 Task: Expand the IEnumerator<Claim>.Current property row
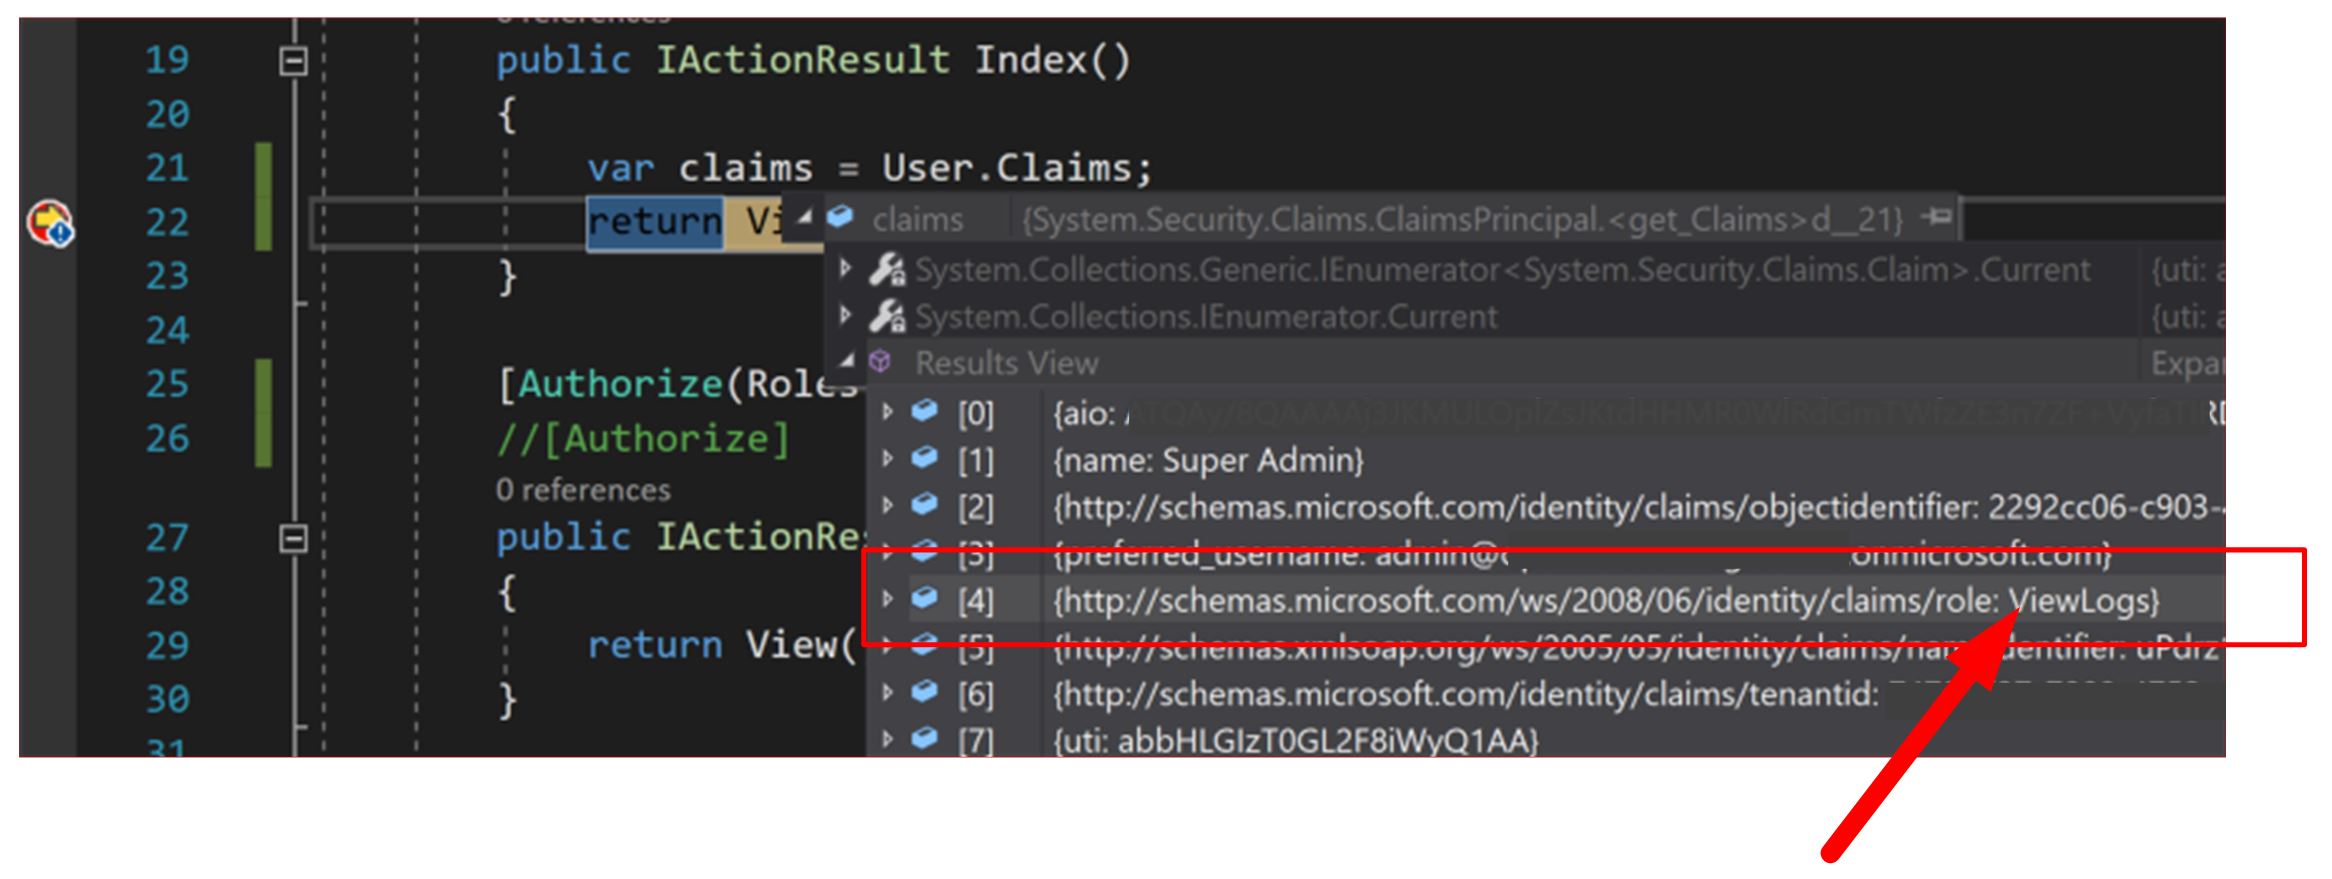845,268
